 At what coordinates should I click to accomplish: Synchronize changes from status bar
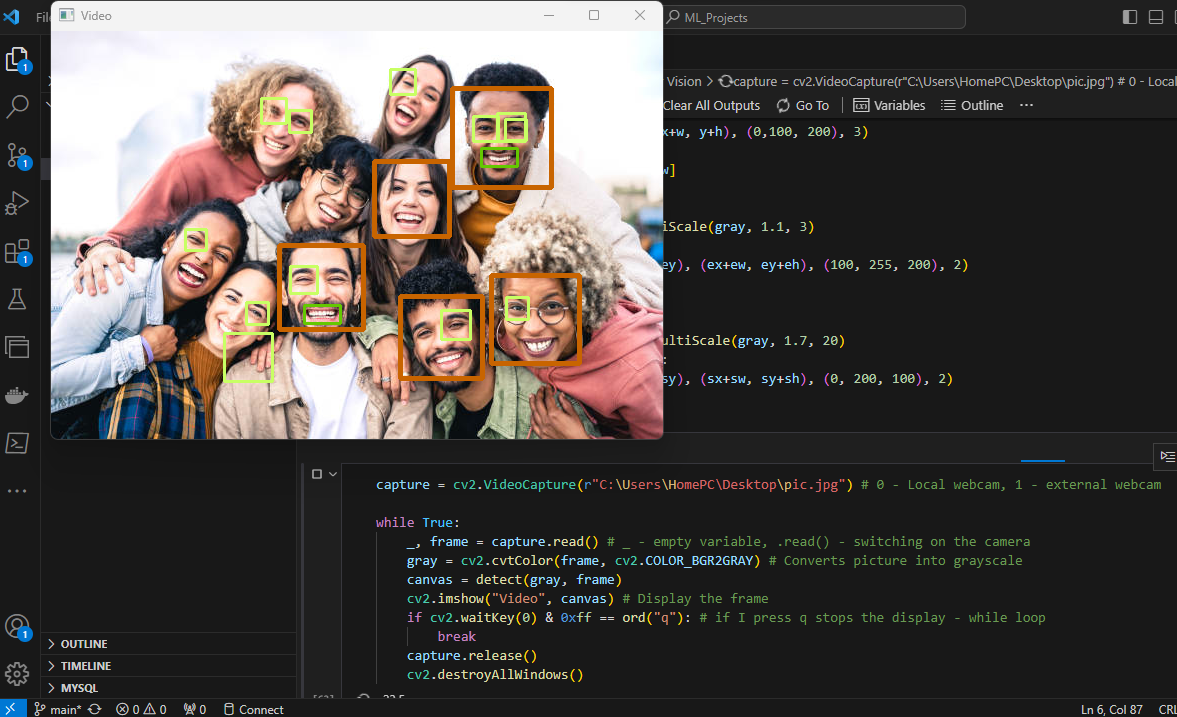pos(95,709)
